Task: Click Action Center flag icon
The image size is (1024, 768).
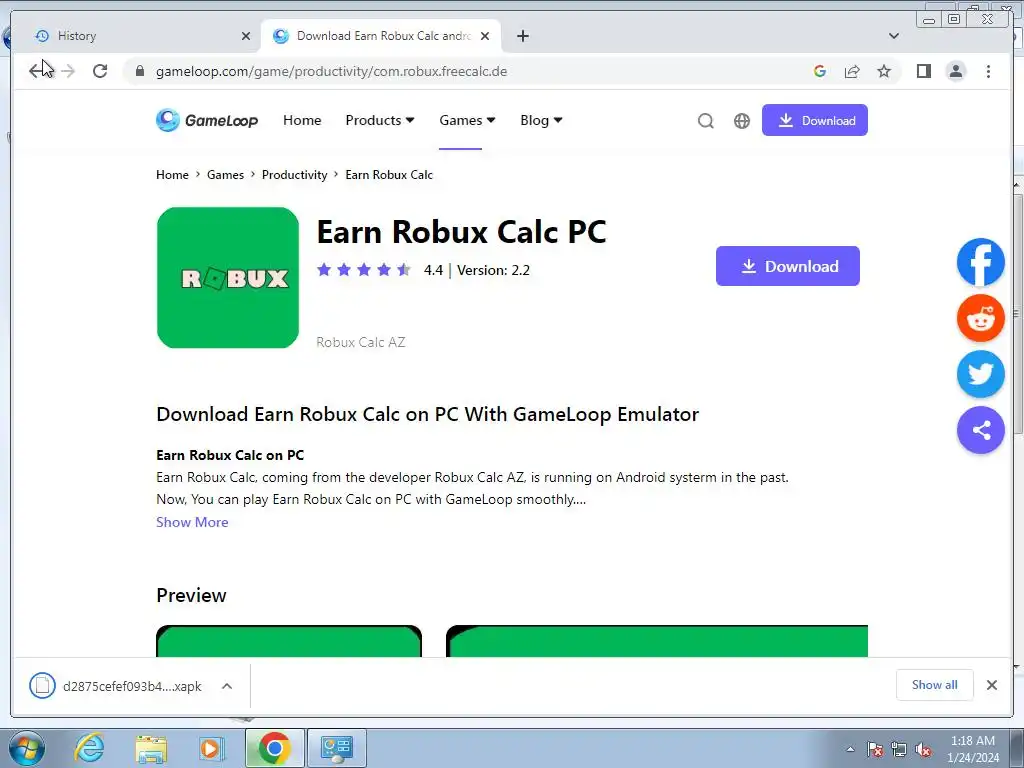Action: pyautogui.click(x=875, y=749)
